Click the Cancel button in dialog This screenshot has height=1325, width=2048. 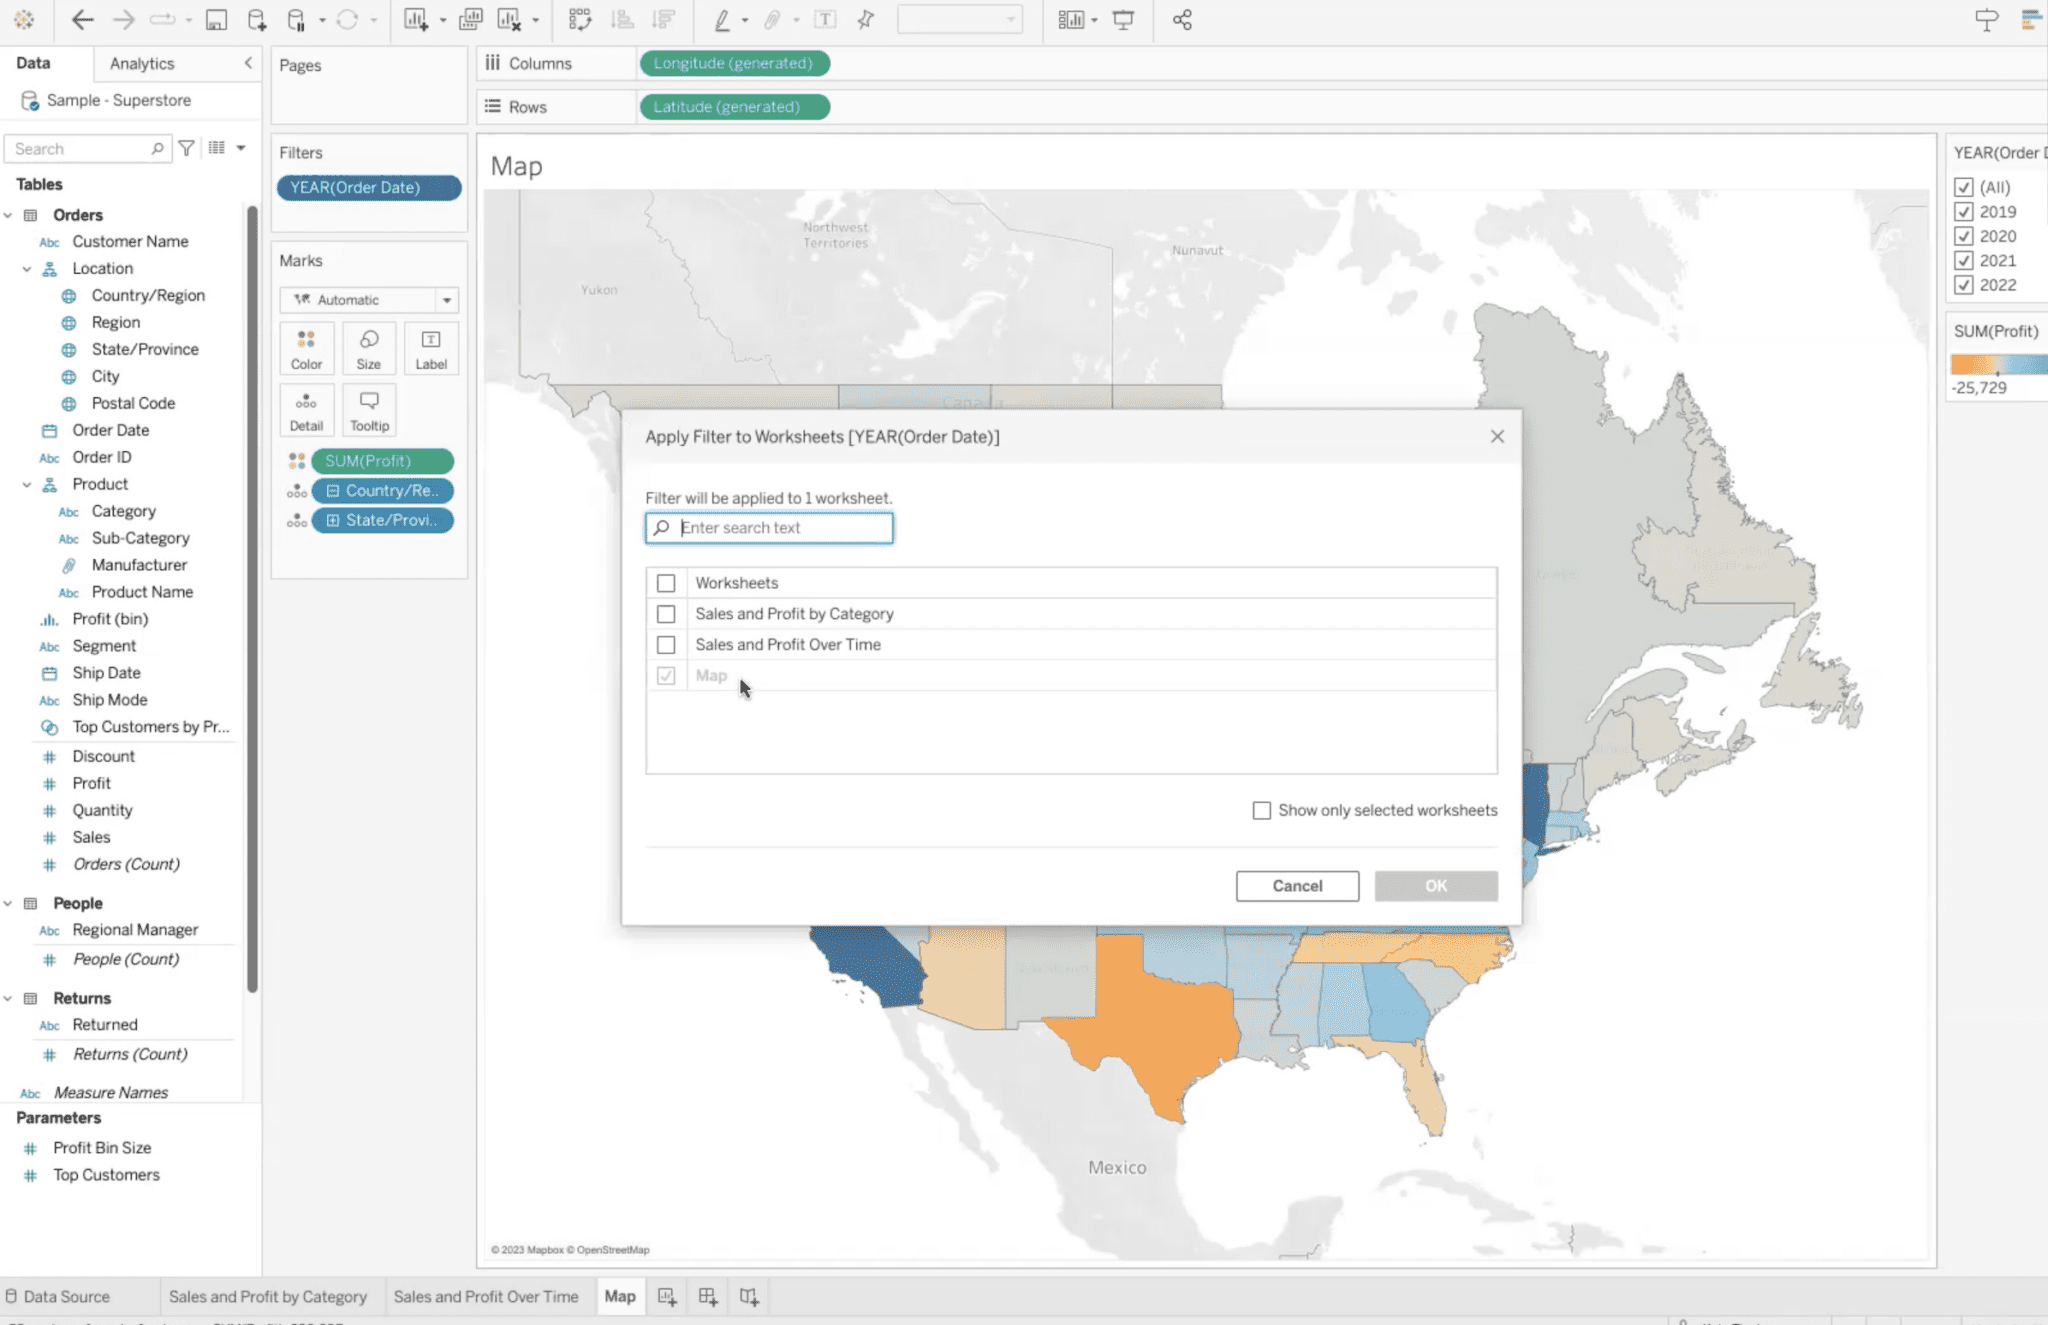[x=1297, y=885]
